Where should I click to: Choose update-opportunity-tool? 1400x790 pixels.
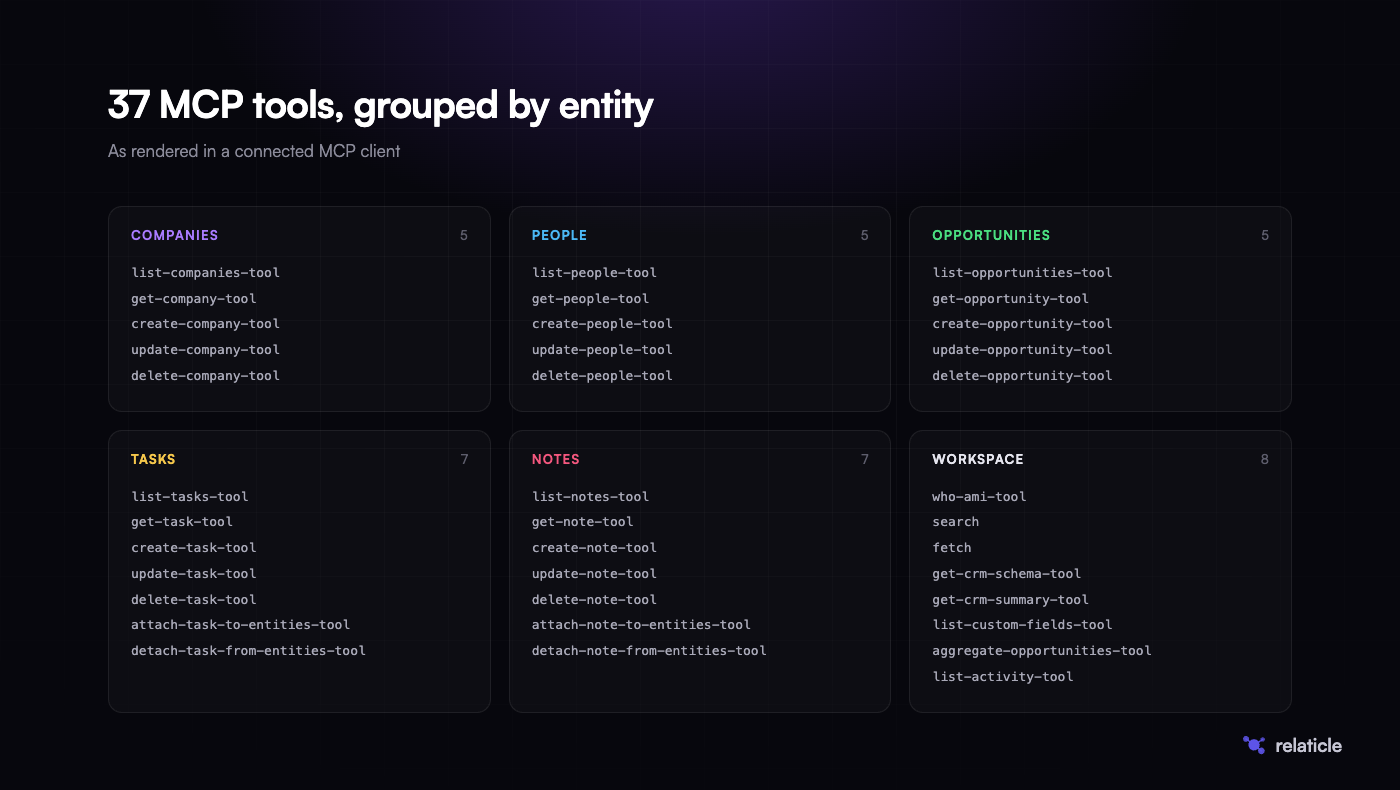[x=1022, y=350]
